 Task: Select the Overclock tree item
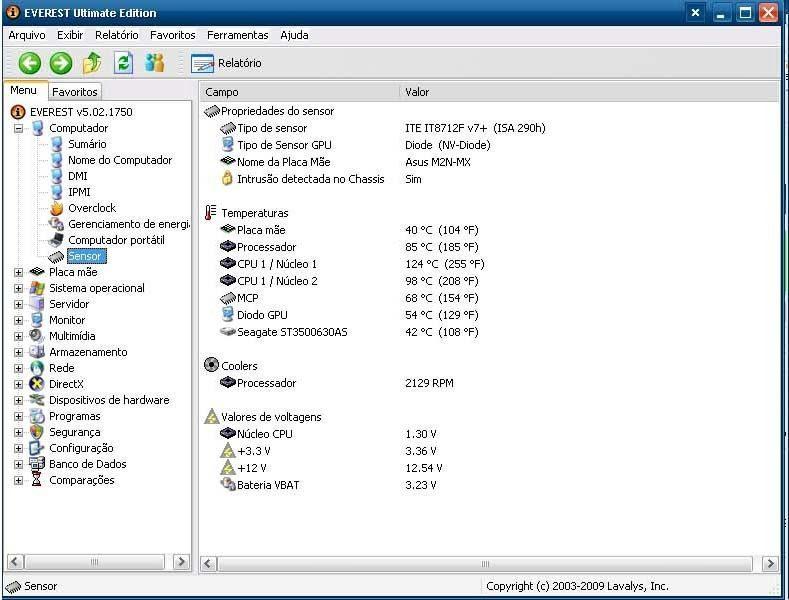[91, 208]
